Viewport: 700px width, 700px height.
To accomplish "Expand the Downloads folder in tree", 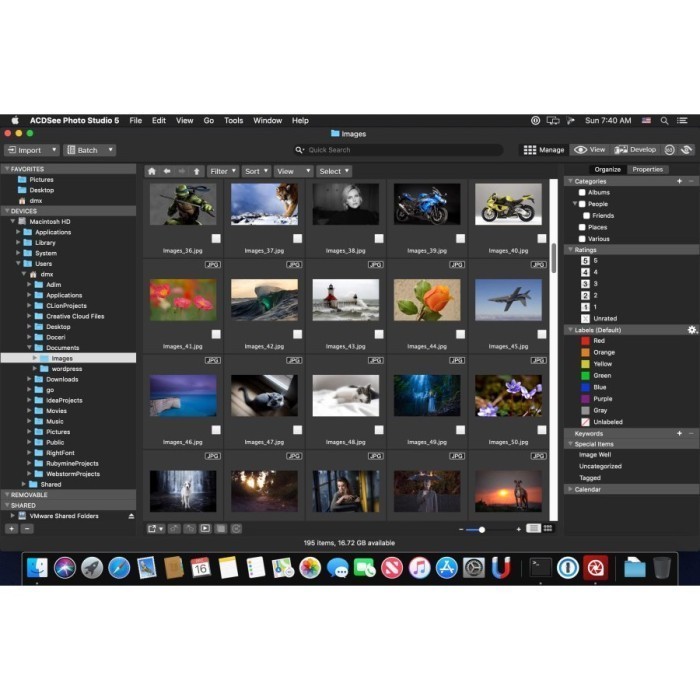I will [x=29, y=379].
